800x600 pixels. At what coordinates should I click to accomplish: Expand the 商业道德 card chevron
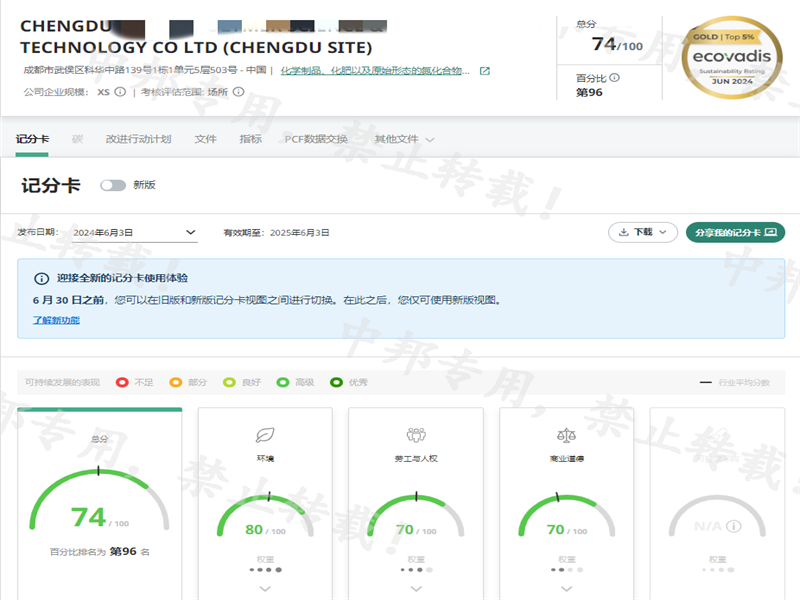[x=566, y=589]
